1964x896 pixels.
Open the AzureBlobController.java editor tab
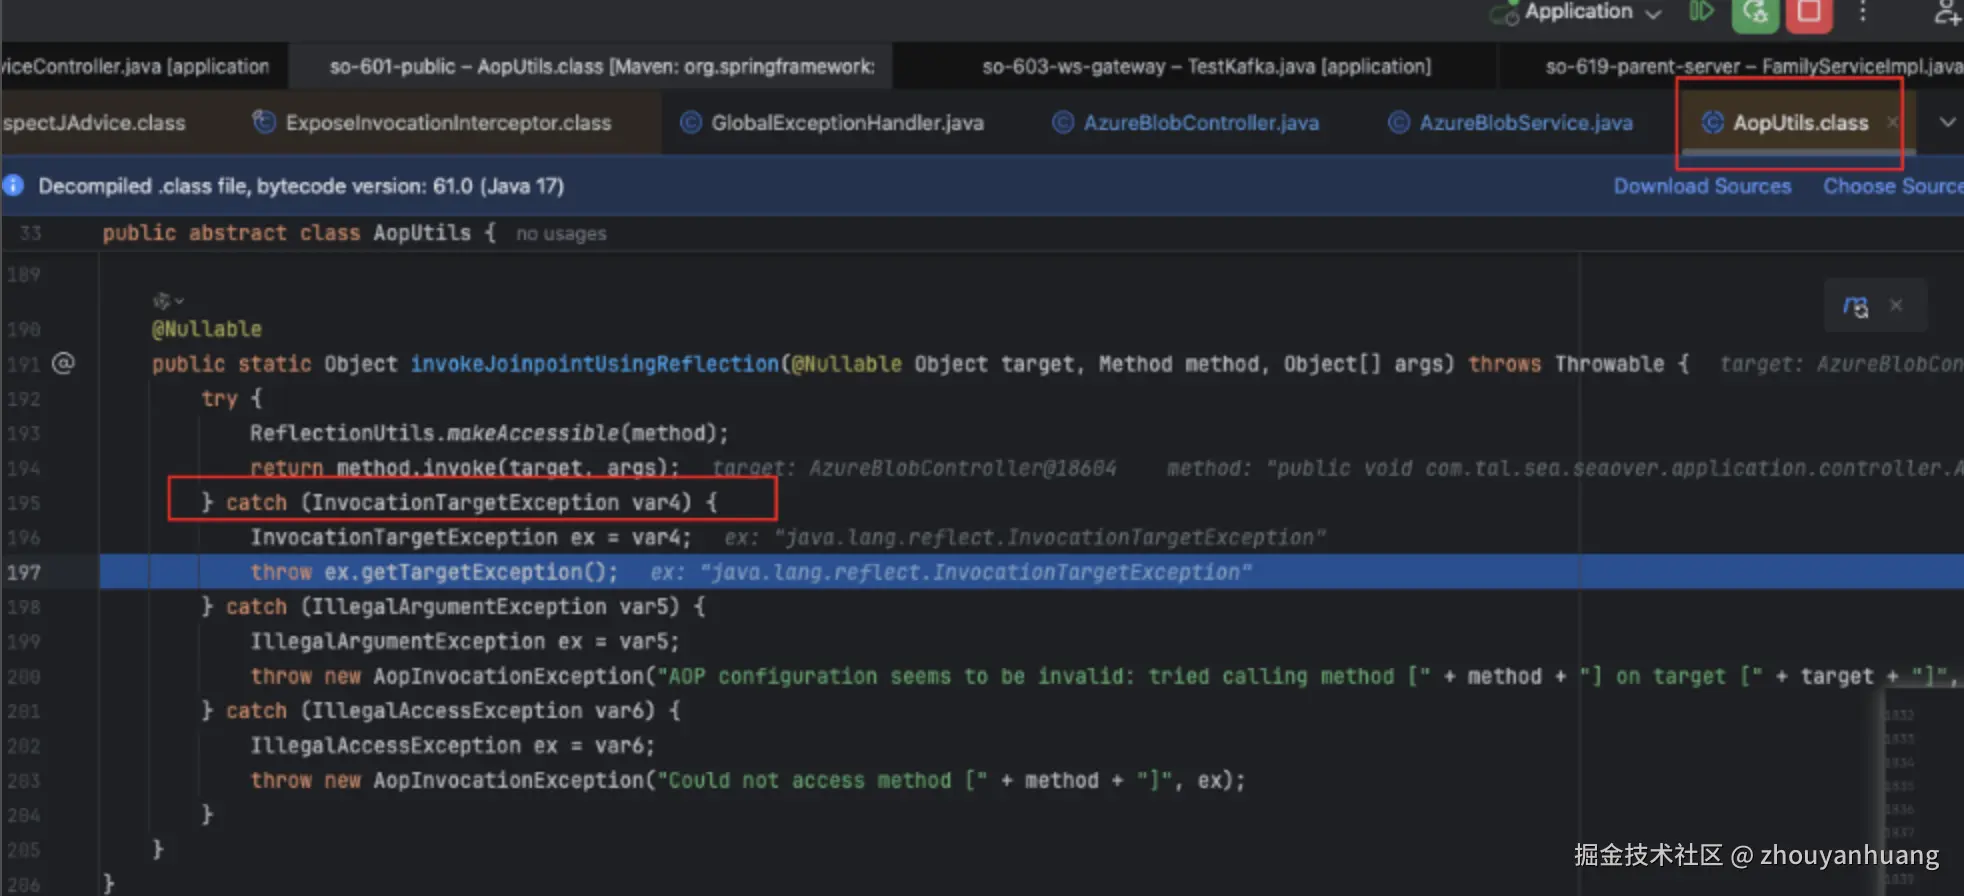[1186, 122]
